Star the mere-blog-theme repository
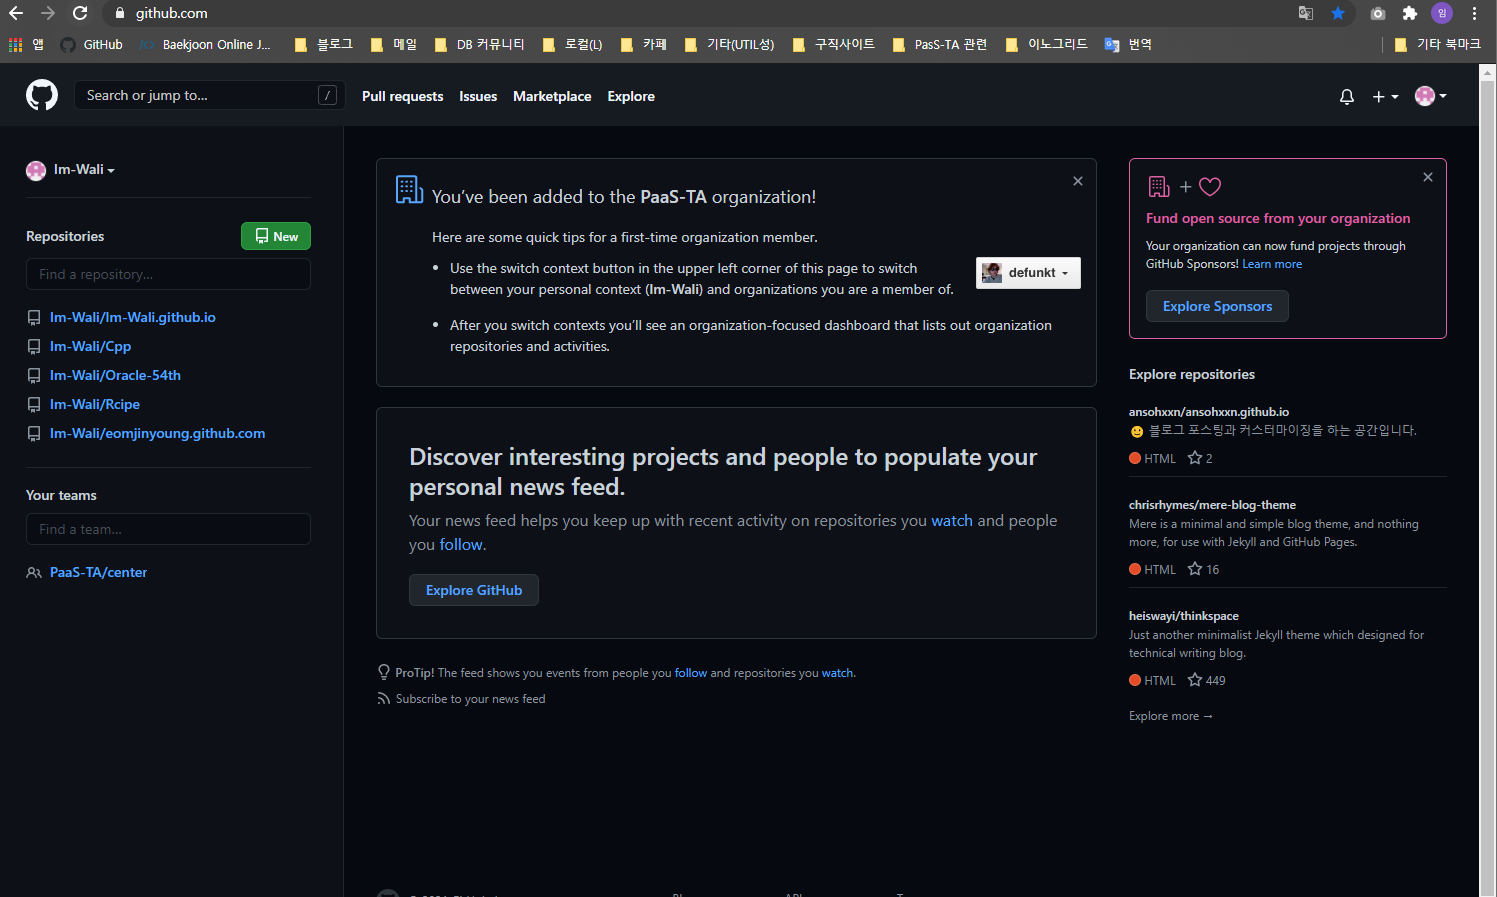Viewport: 1497px width, 897px height. [x=1195, y=569]
